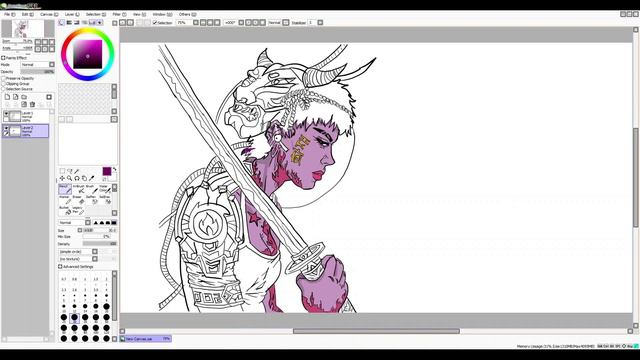Adjust the brush Density slider
640x360 pixels.
100,244
